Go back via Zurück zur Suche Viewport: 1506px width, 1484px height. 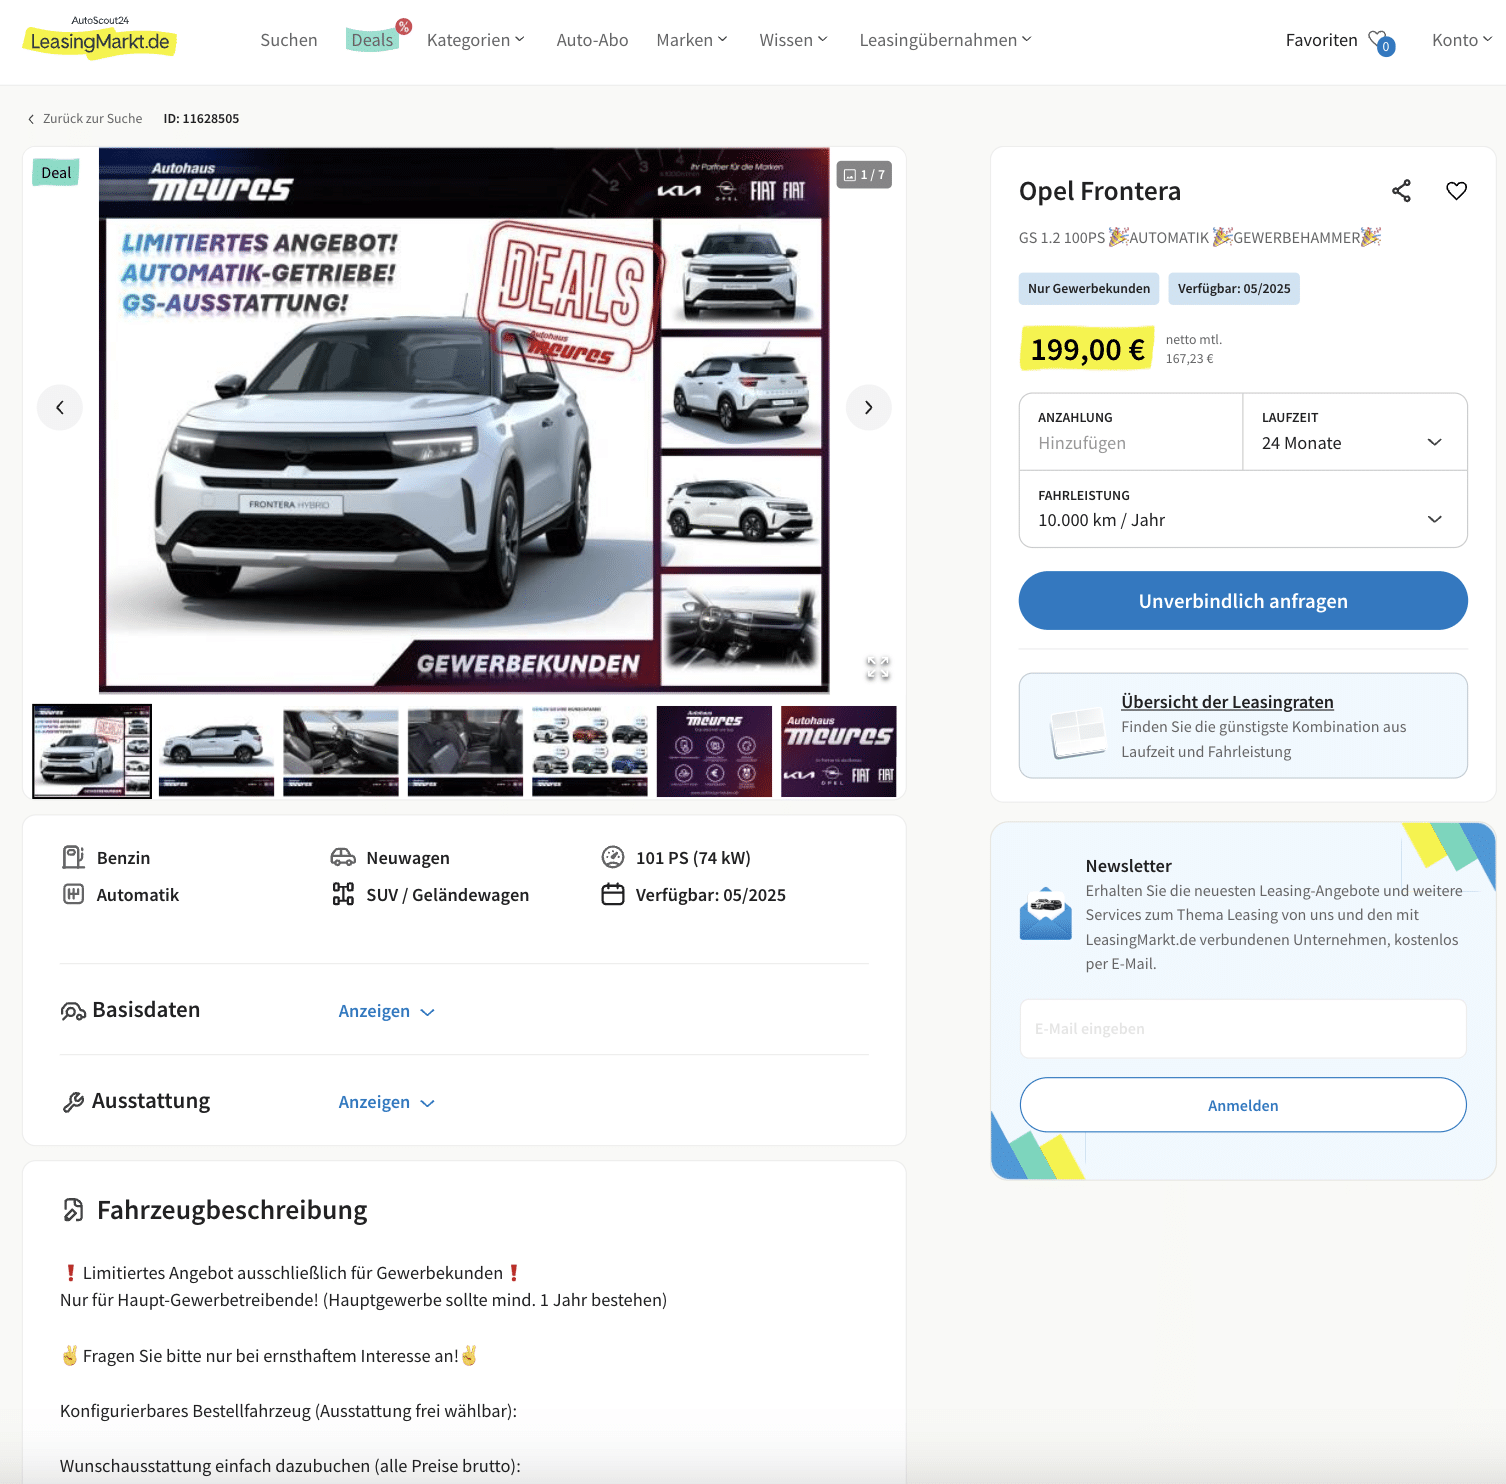92,119
